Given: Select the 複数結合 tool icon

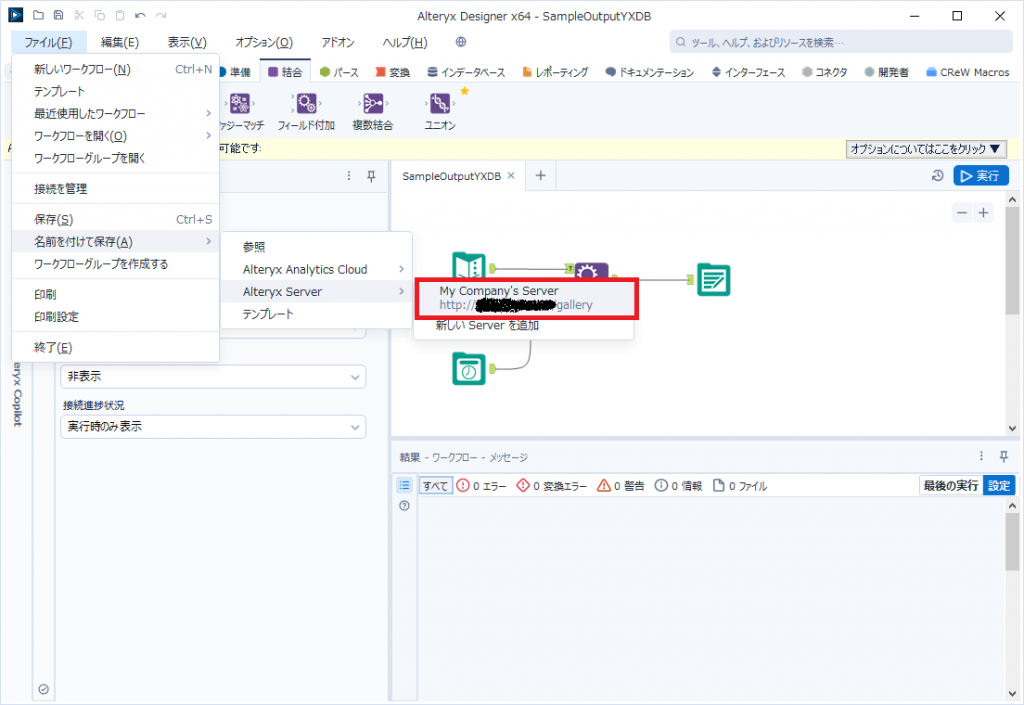Looking at the screenshot, I should point(373,103).
